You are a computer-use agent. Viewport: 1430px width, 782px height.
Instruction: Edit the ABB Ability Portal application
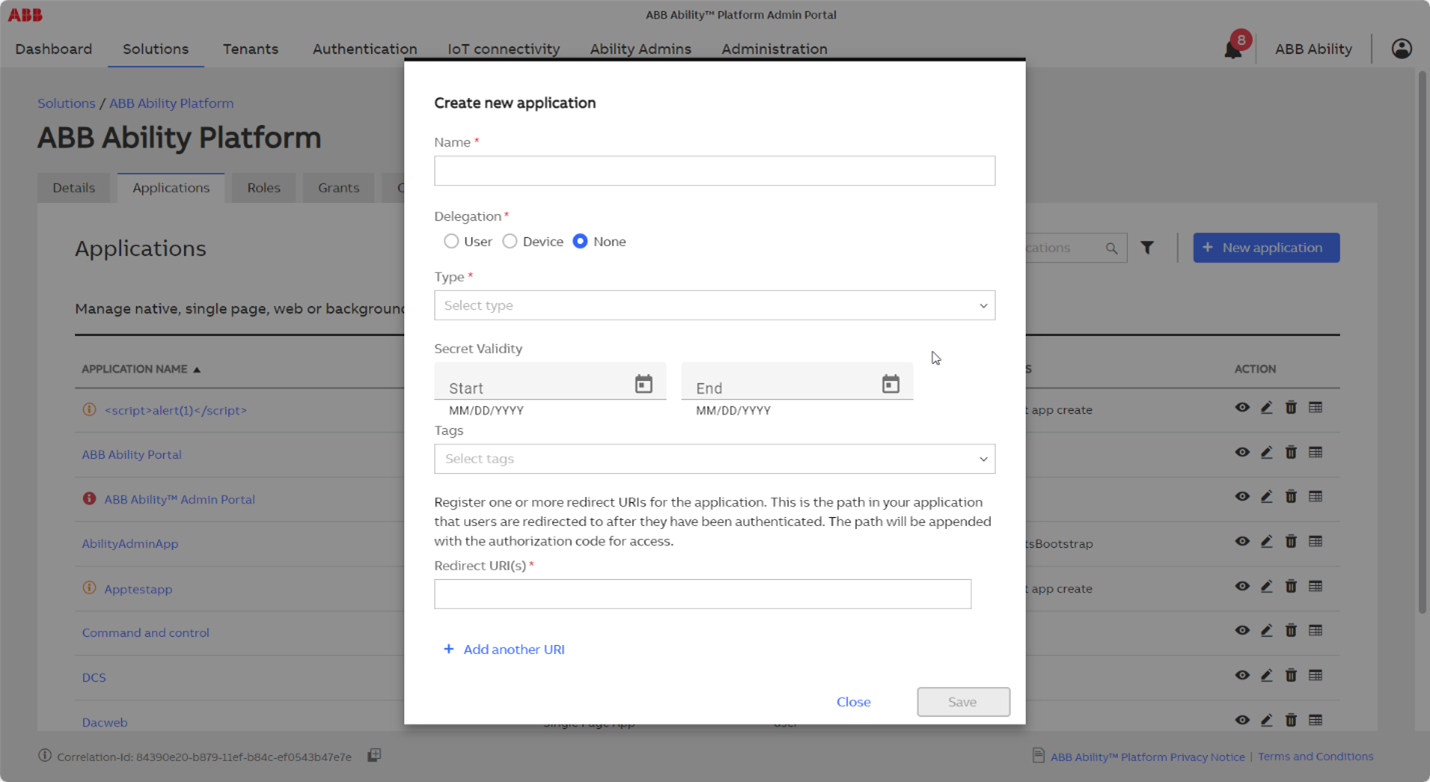point(1266,452)
